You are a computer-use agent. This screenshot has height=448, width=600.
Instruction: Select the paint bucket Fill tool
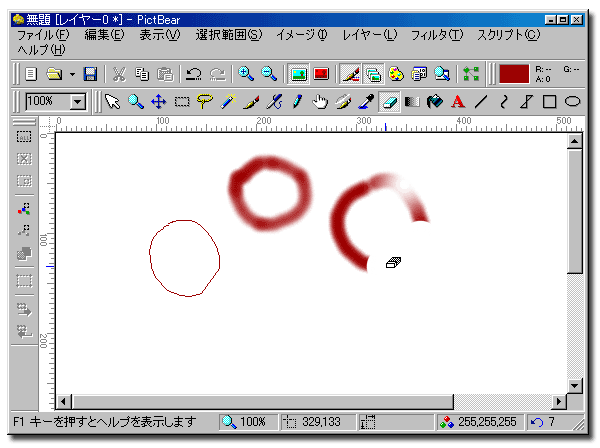[x=435, y=102]
